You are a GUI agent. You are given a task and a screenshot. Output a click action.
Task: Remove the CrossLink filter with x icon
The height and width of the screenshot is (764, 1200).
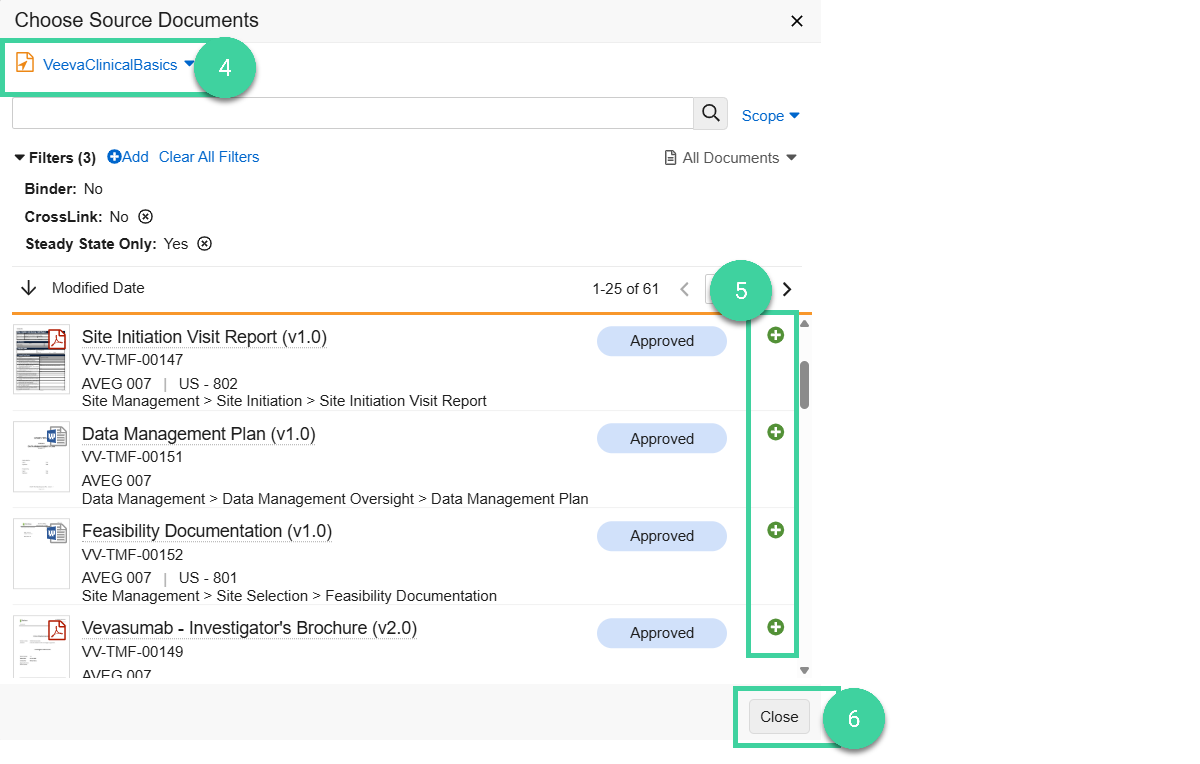(145, 217)
